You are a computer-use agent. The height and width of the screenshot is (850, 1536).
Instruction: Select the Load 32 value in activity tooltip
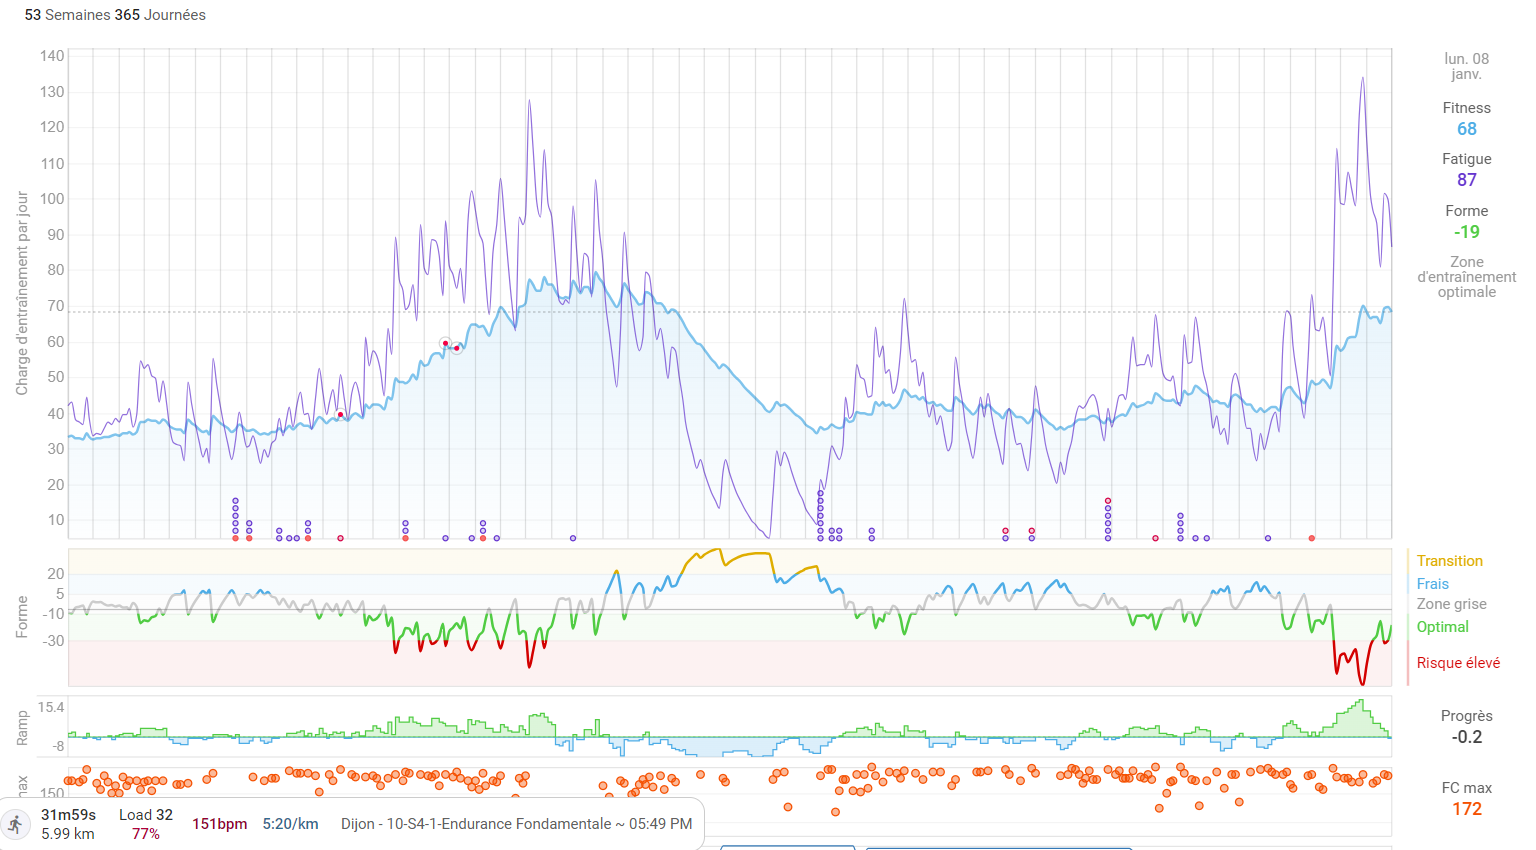tap(146, 815)
